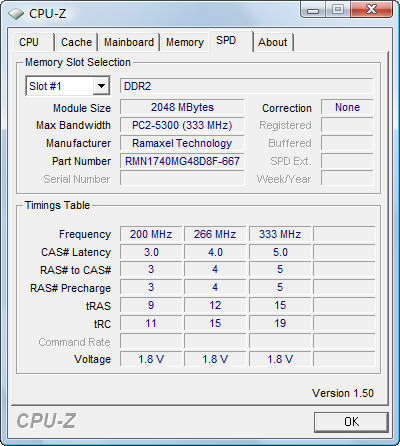This screenshot has width=400, height=446.
Task: Click the Correction value None
Action: 347,107
